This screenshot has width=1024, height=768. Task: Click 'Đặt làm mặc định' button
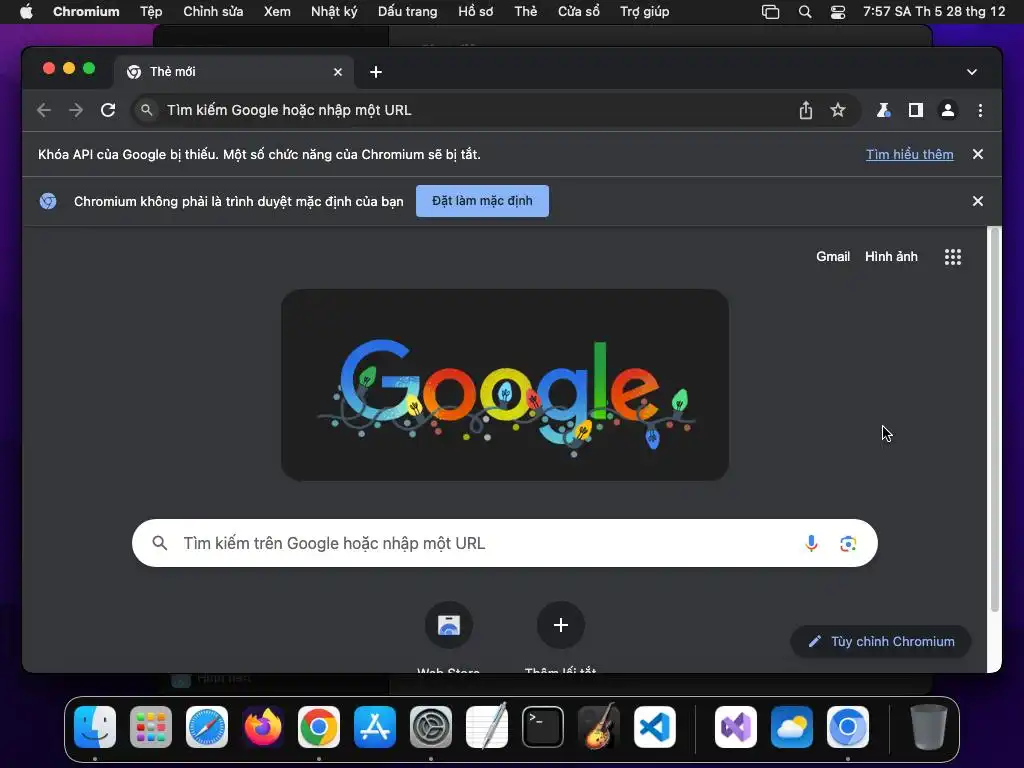point(482,201)
